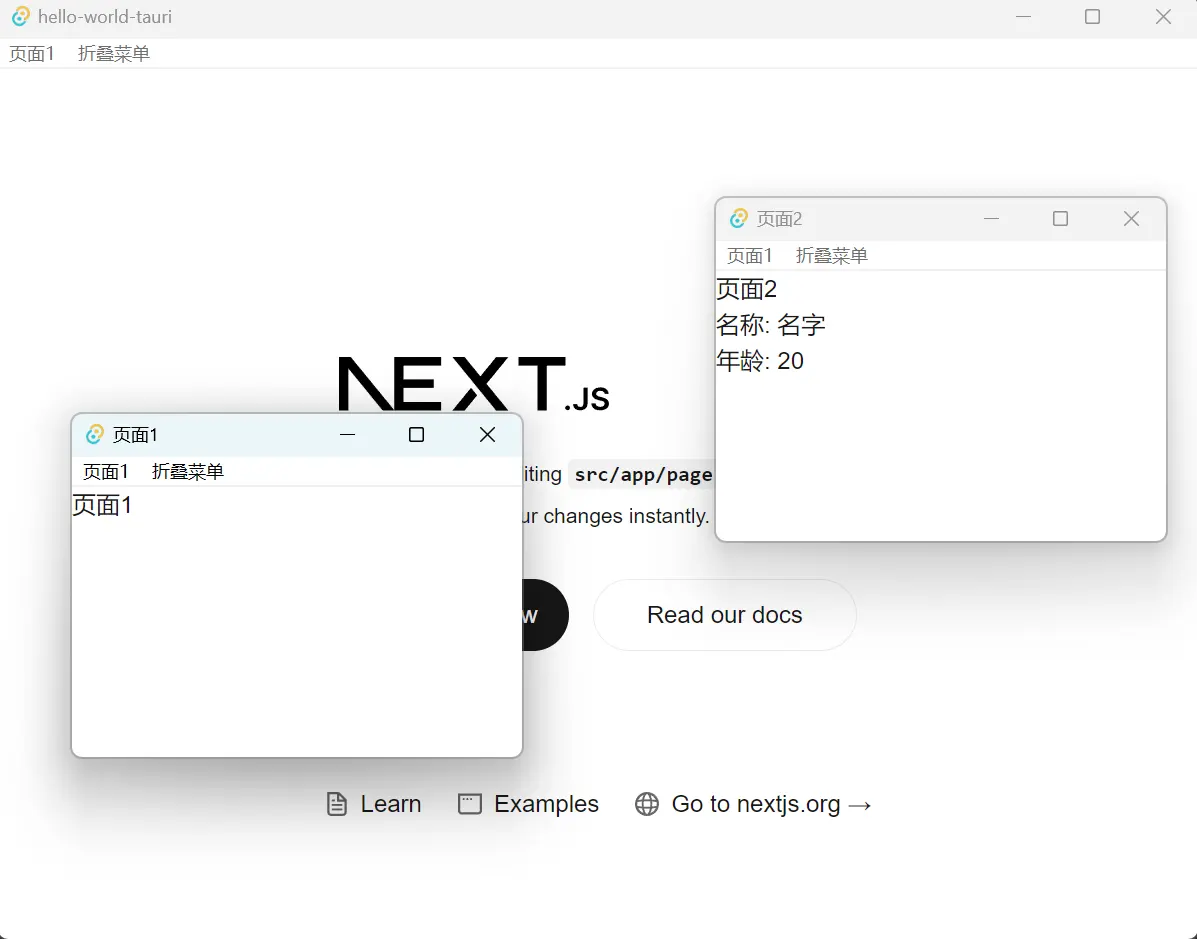
Task: Open 页面1 menu in main hello-world-tauri window
Action: 31,53
